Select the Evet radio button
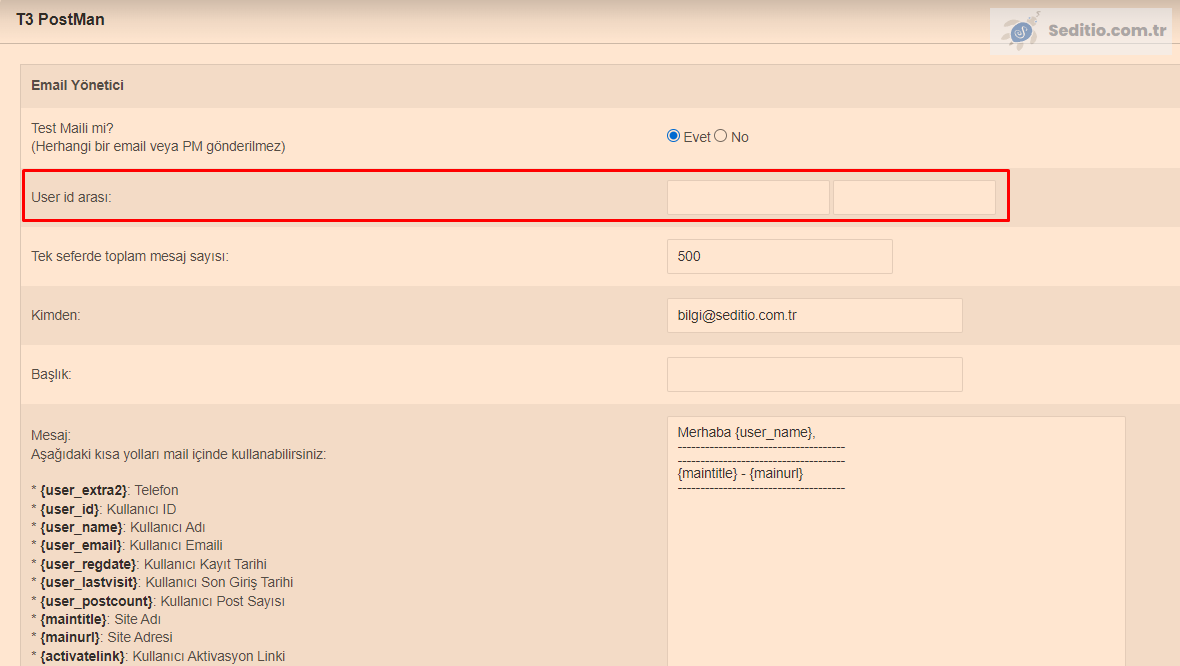This screenshot has height=666, width=1180. 673,136
